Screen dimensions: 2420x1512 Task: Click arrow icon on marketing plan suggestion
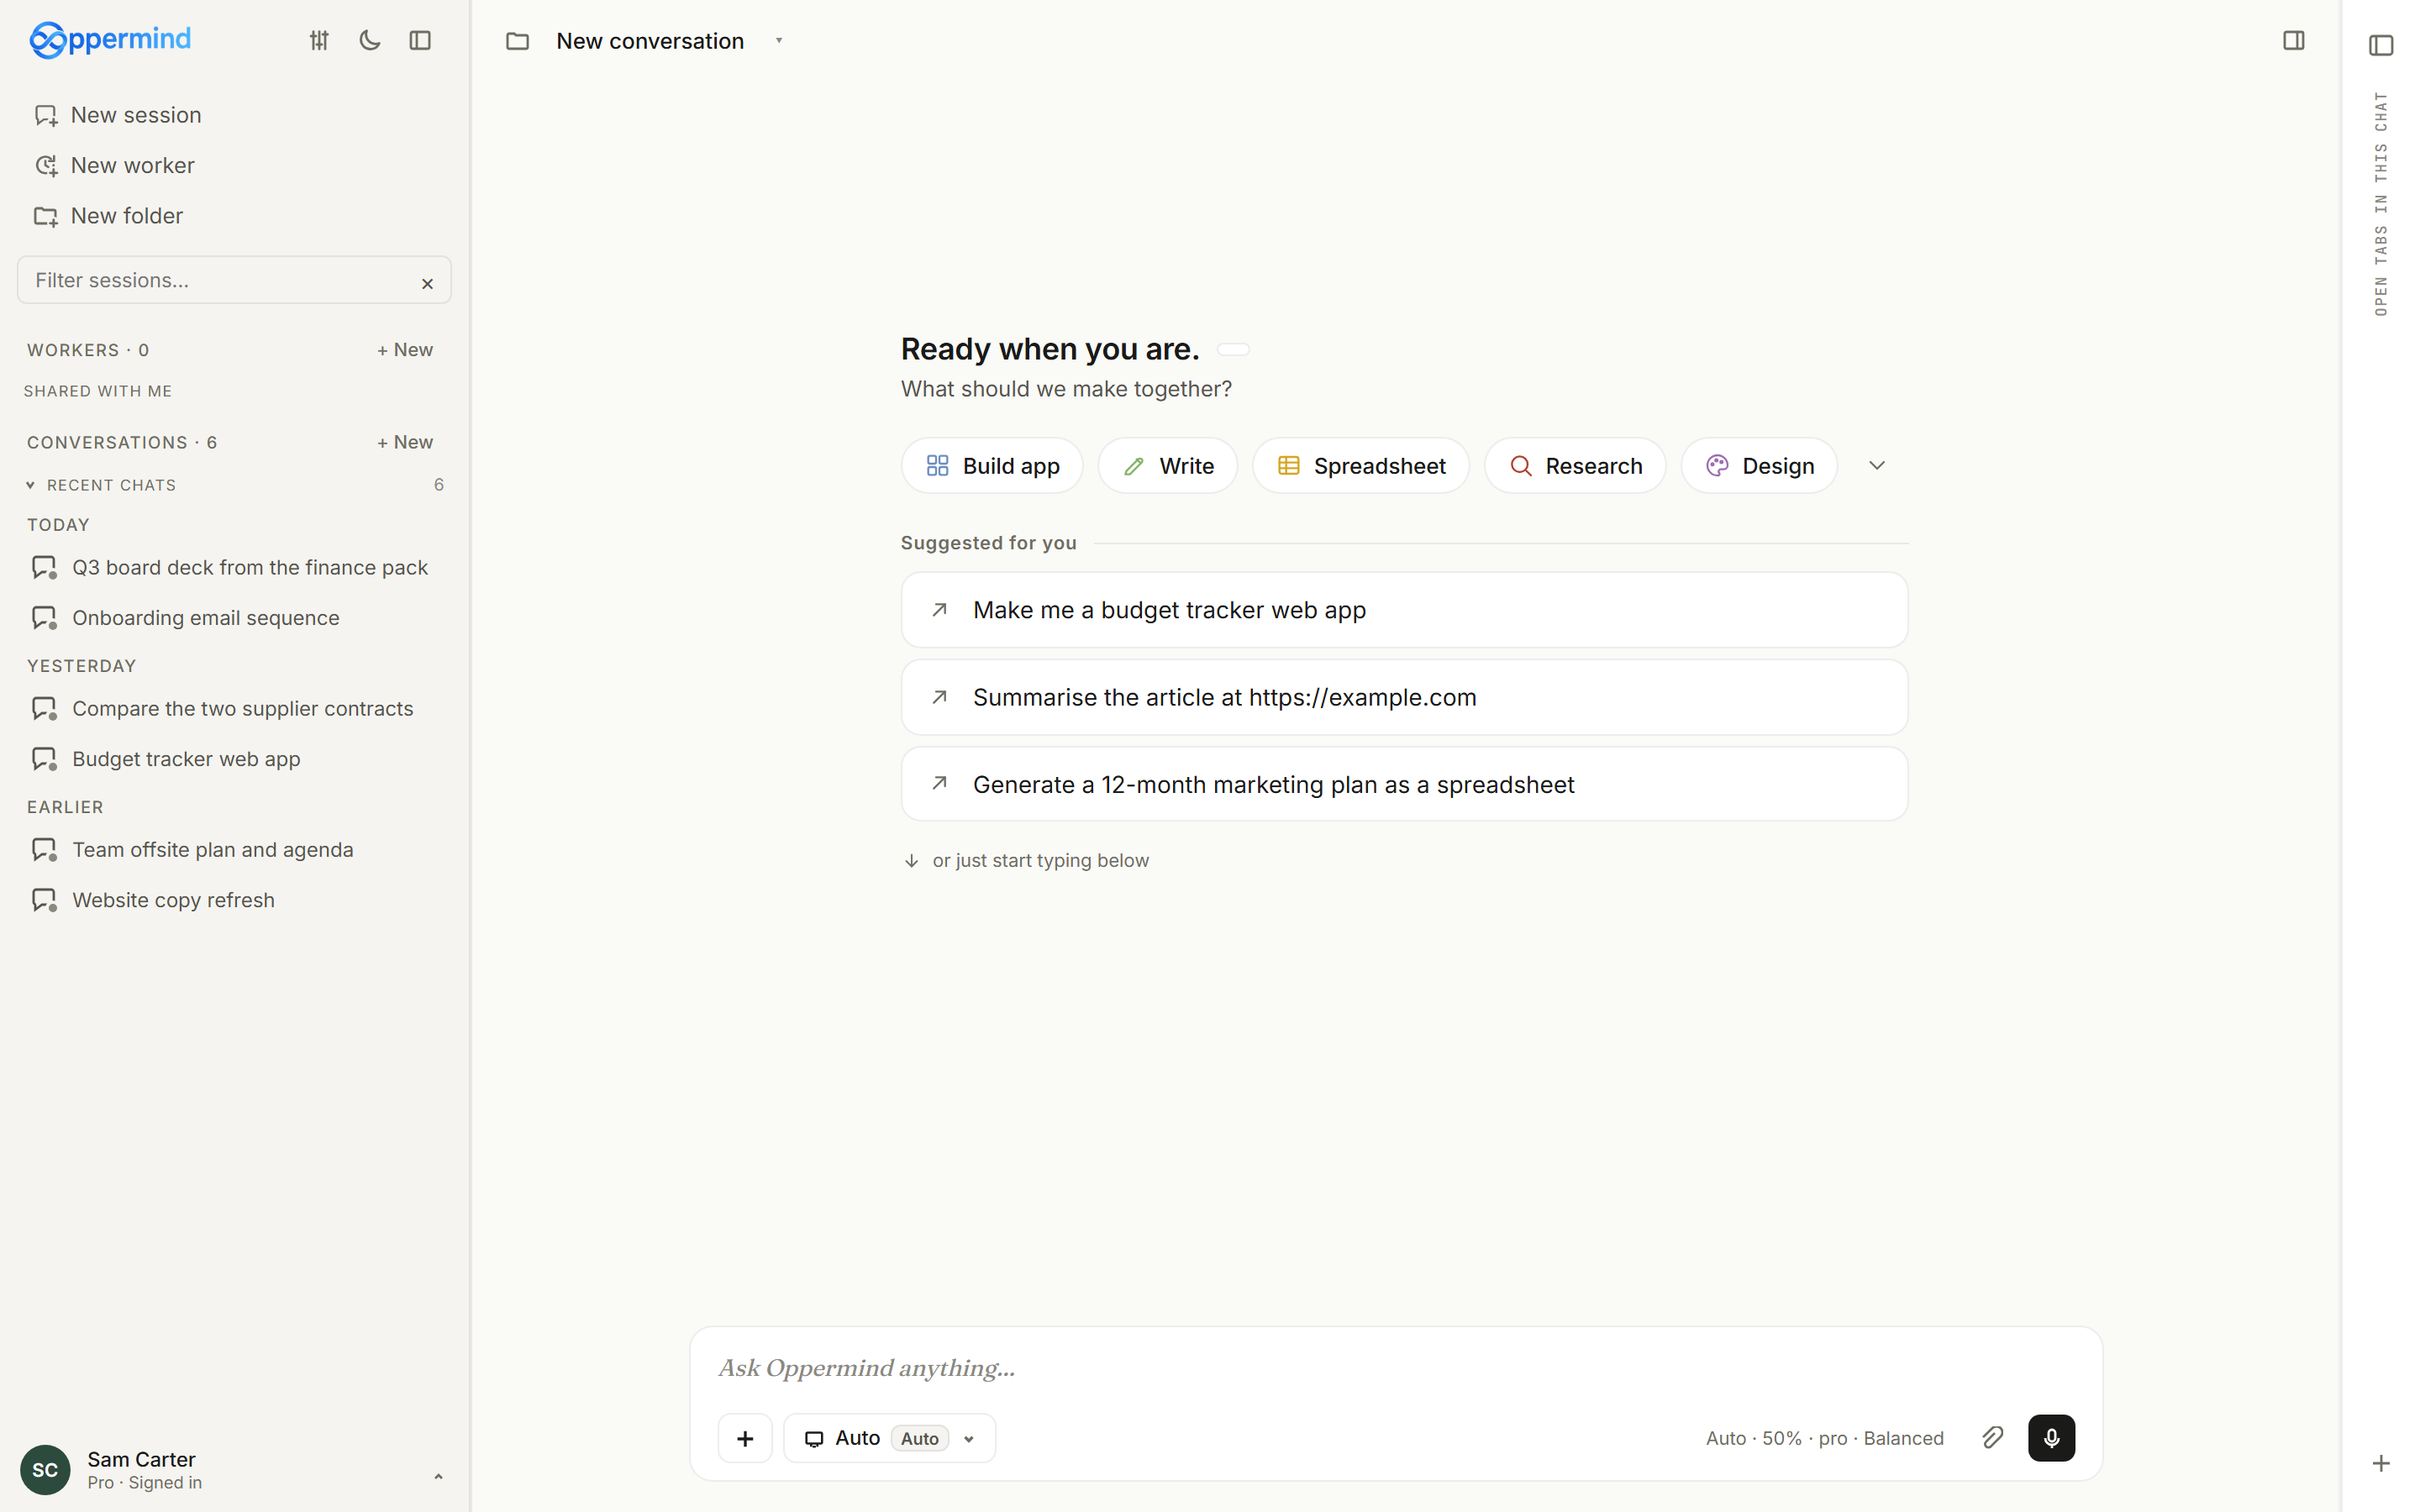coord(939,783)
